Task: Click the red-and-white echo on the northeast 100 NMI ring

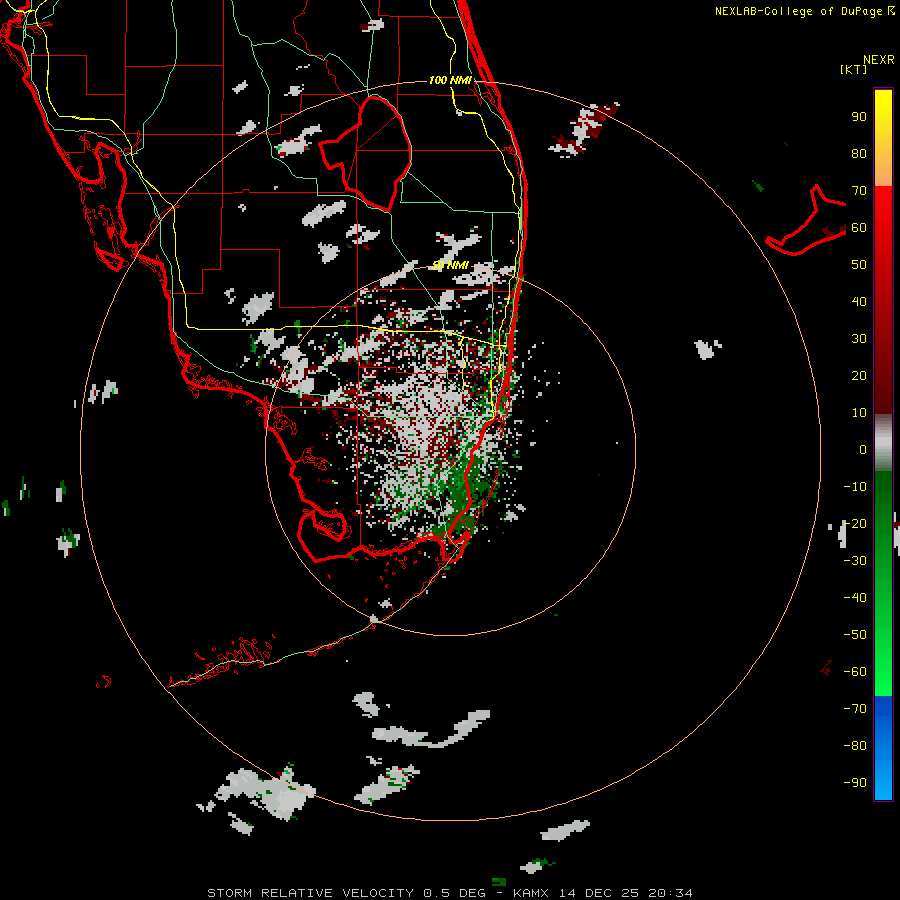Action: point(584,130)
